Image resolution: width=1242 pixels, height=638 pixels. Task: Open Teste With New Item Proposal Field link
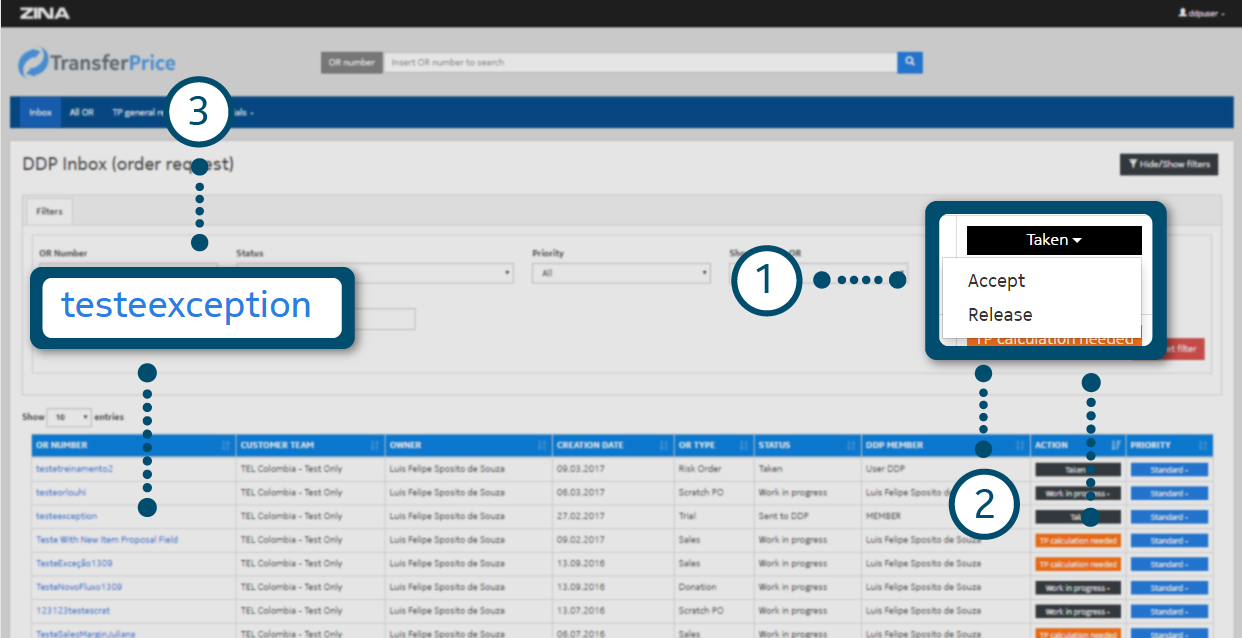[107, 540]
